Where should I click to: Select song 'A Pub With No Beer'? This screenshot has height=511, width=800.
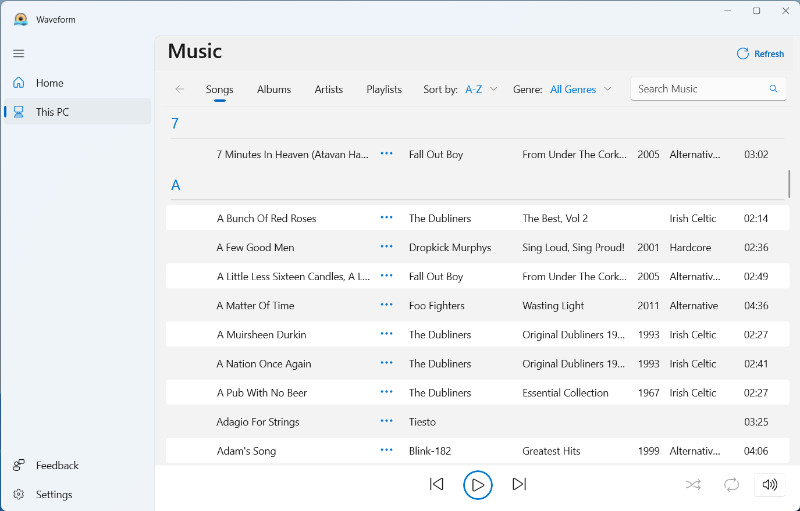pyautogui.click(x=262, y=393)
